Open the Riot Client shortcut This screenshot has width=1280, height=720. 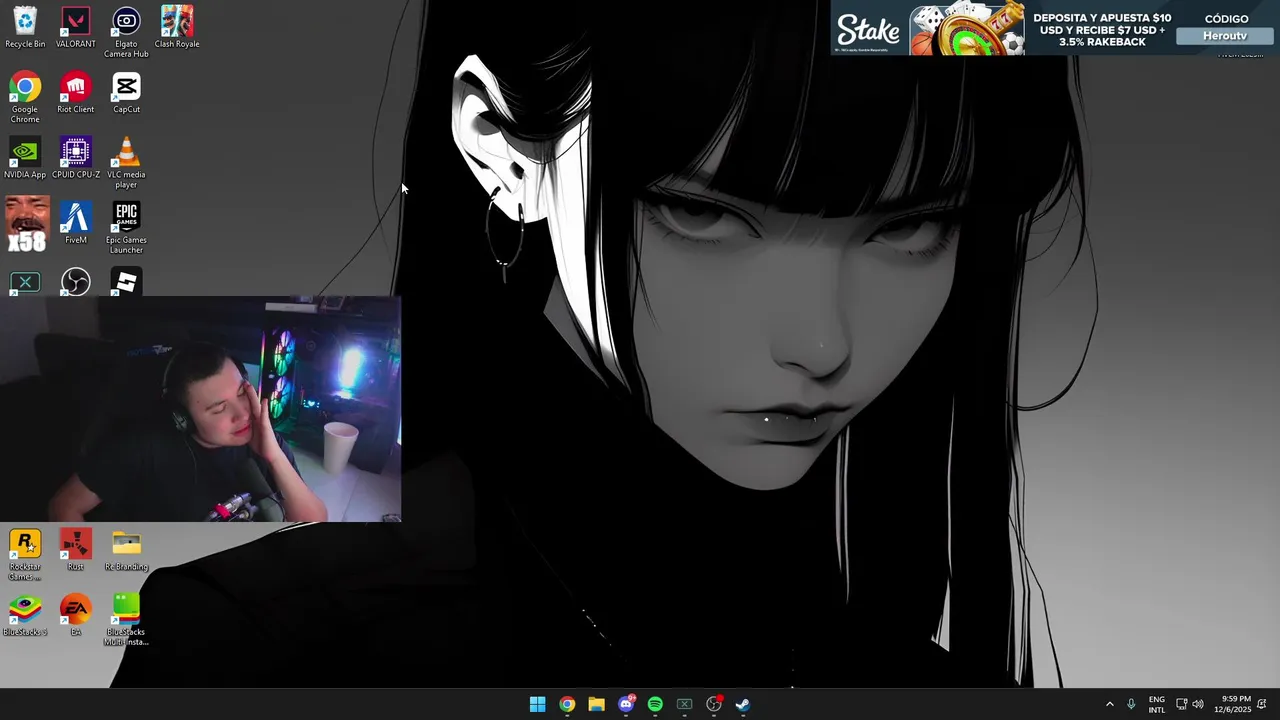(x=76, y=93)
